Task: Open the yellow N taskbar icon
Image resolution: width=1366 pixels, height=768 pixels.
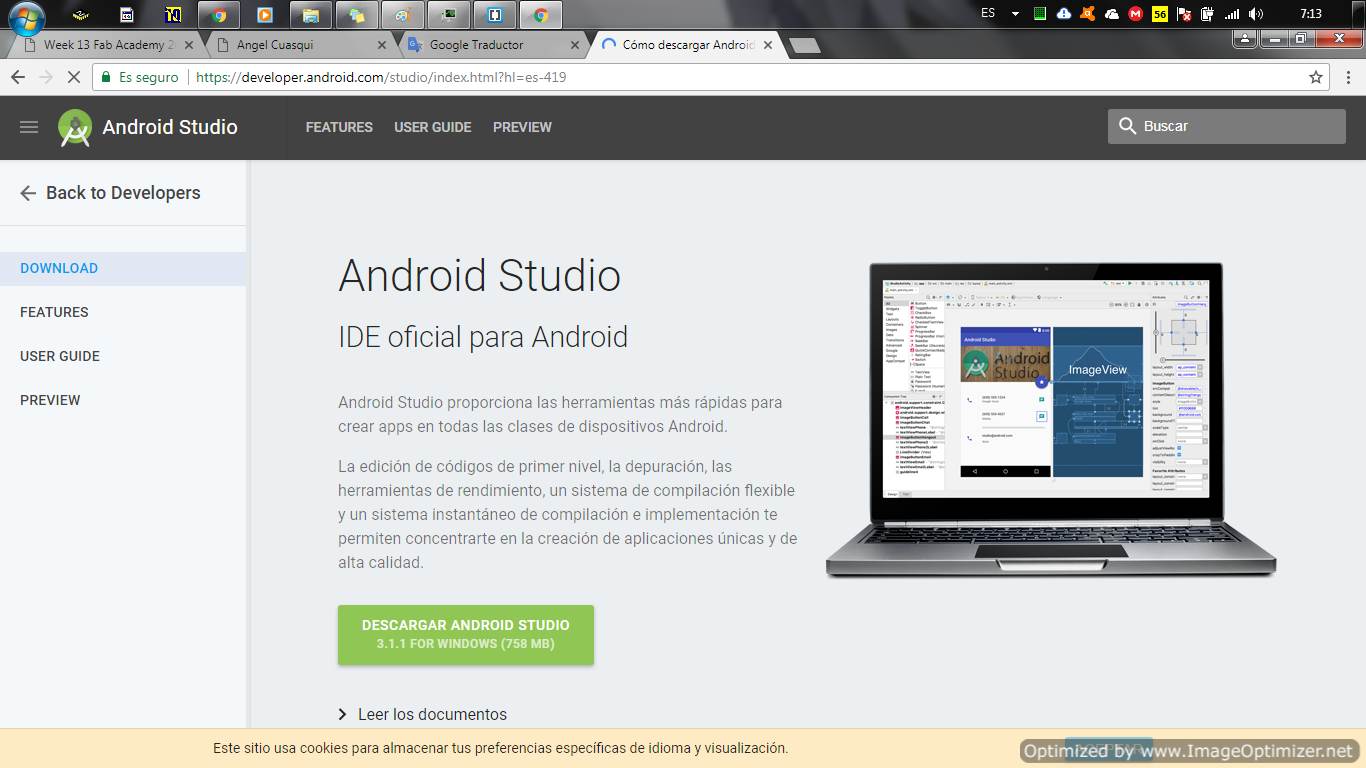Action: click(173, 15)
